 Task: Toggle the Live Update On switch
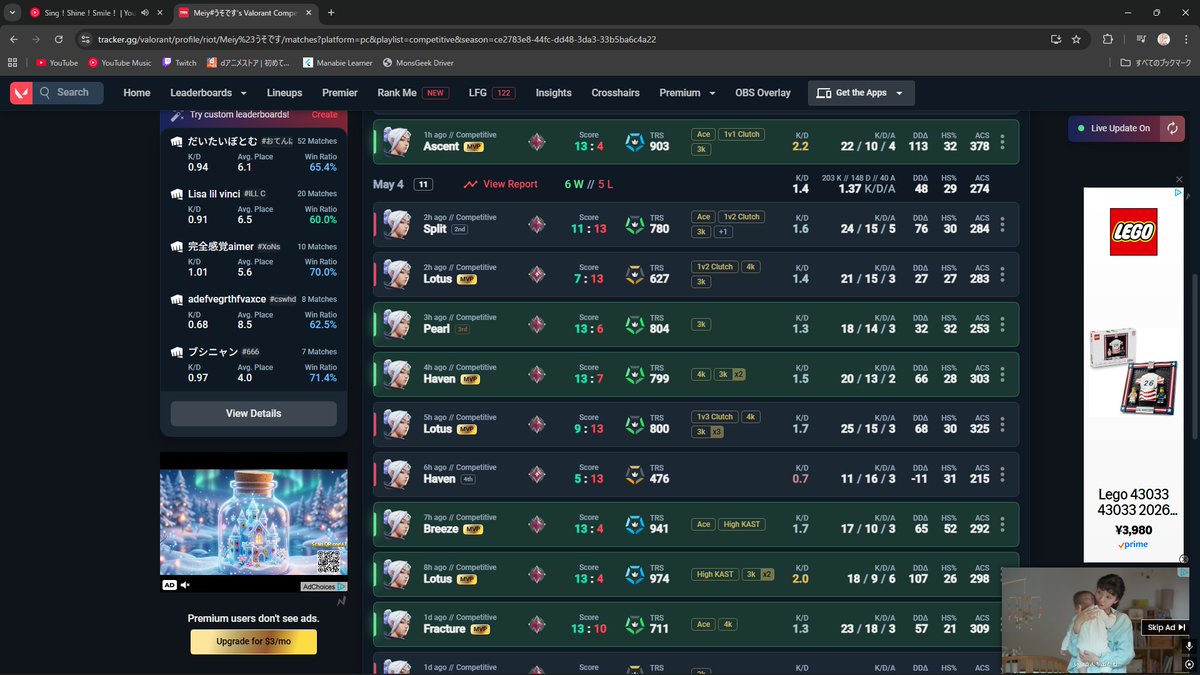pos(1113,128)
